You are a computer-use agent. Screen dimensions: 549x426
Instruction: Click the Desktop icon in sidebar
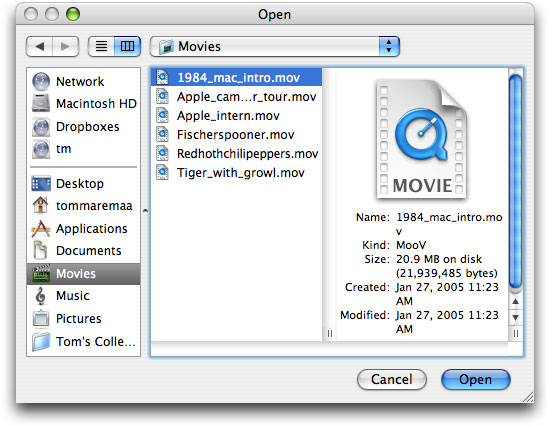point(41,183)
